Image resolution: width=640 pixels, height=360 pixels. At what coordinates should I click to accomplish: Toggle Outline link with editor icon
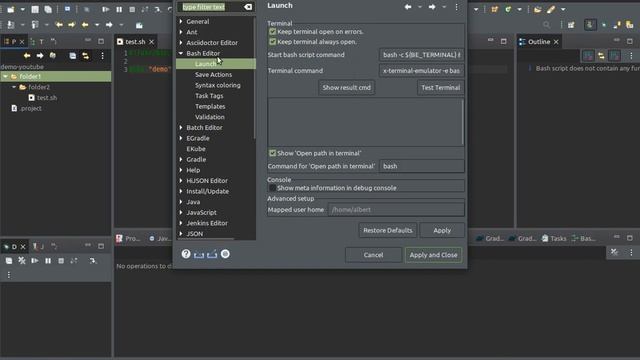(601, 56)
